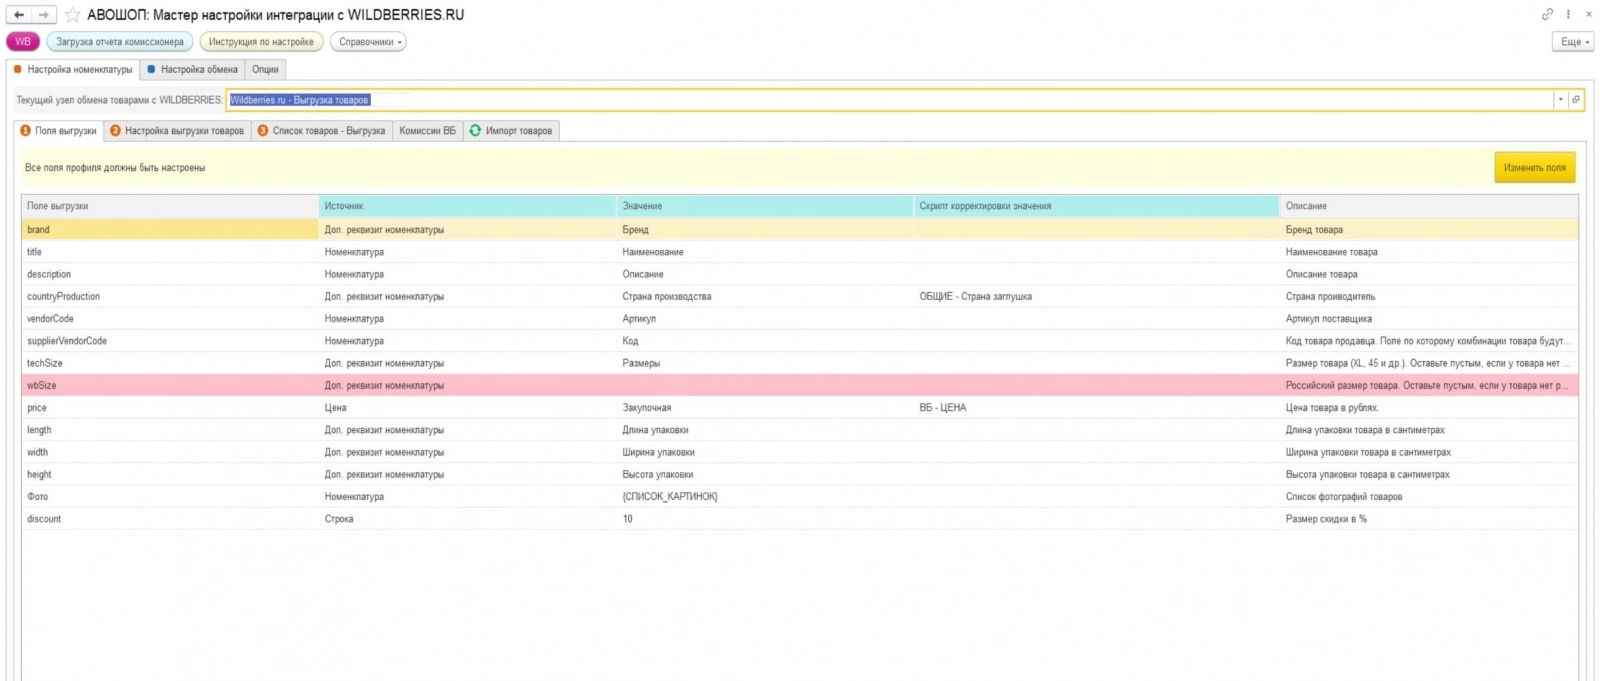
Task: Open the Опции tab
Action: click(x=265, y=70)
